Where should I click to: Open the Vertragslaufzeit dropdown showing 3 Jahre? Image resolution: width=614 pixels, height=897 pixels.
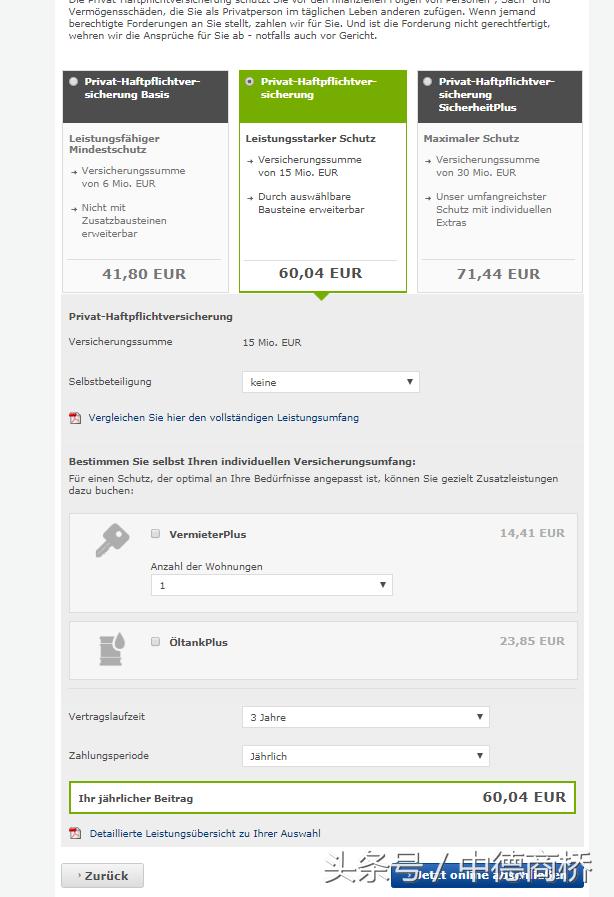click(365, 717)
